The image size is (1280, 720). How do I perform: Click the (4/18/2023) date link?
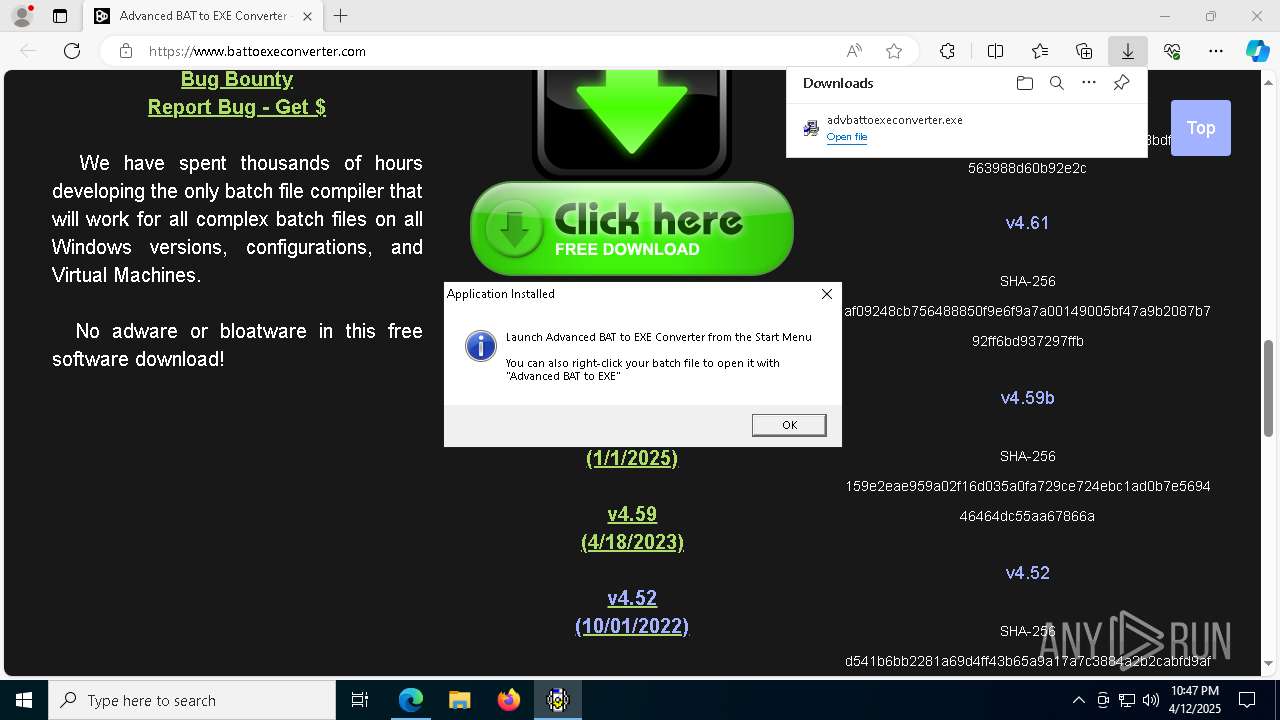point(632,542)
